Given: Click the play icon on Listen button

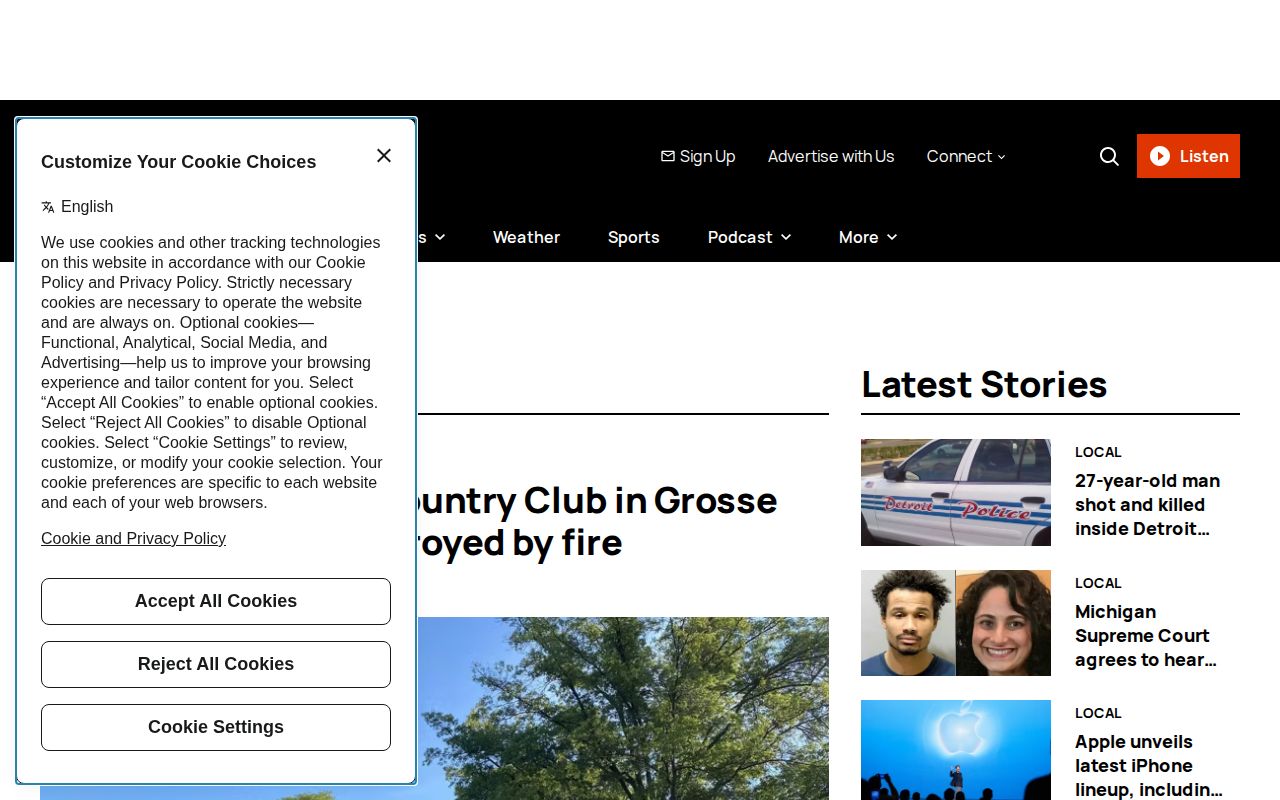Looking at the screenshot, I should click(x=1160, y=156).
